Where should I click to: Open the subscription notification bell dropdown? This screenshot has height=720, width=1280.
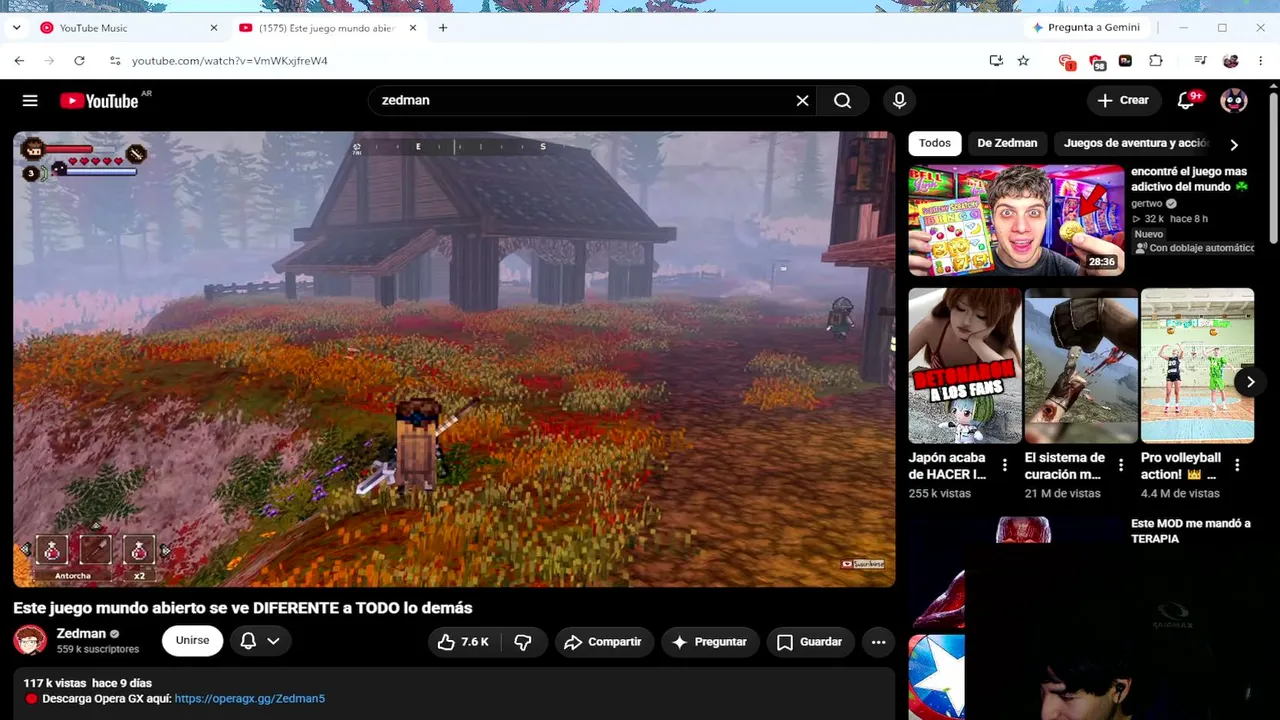click(259, 641)
